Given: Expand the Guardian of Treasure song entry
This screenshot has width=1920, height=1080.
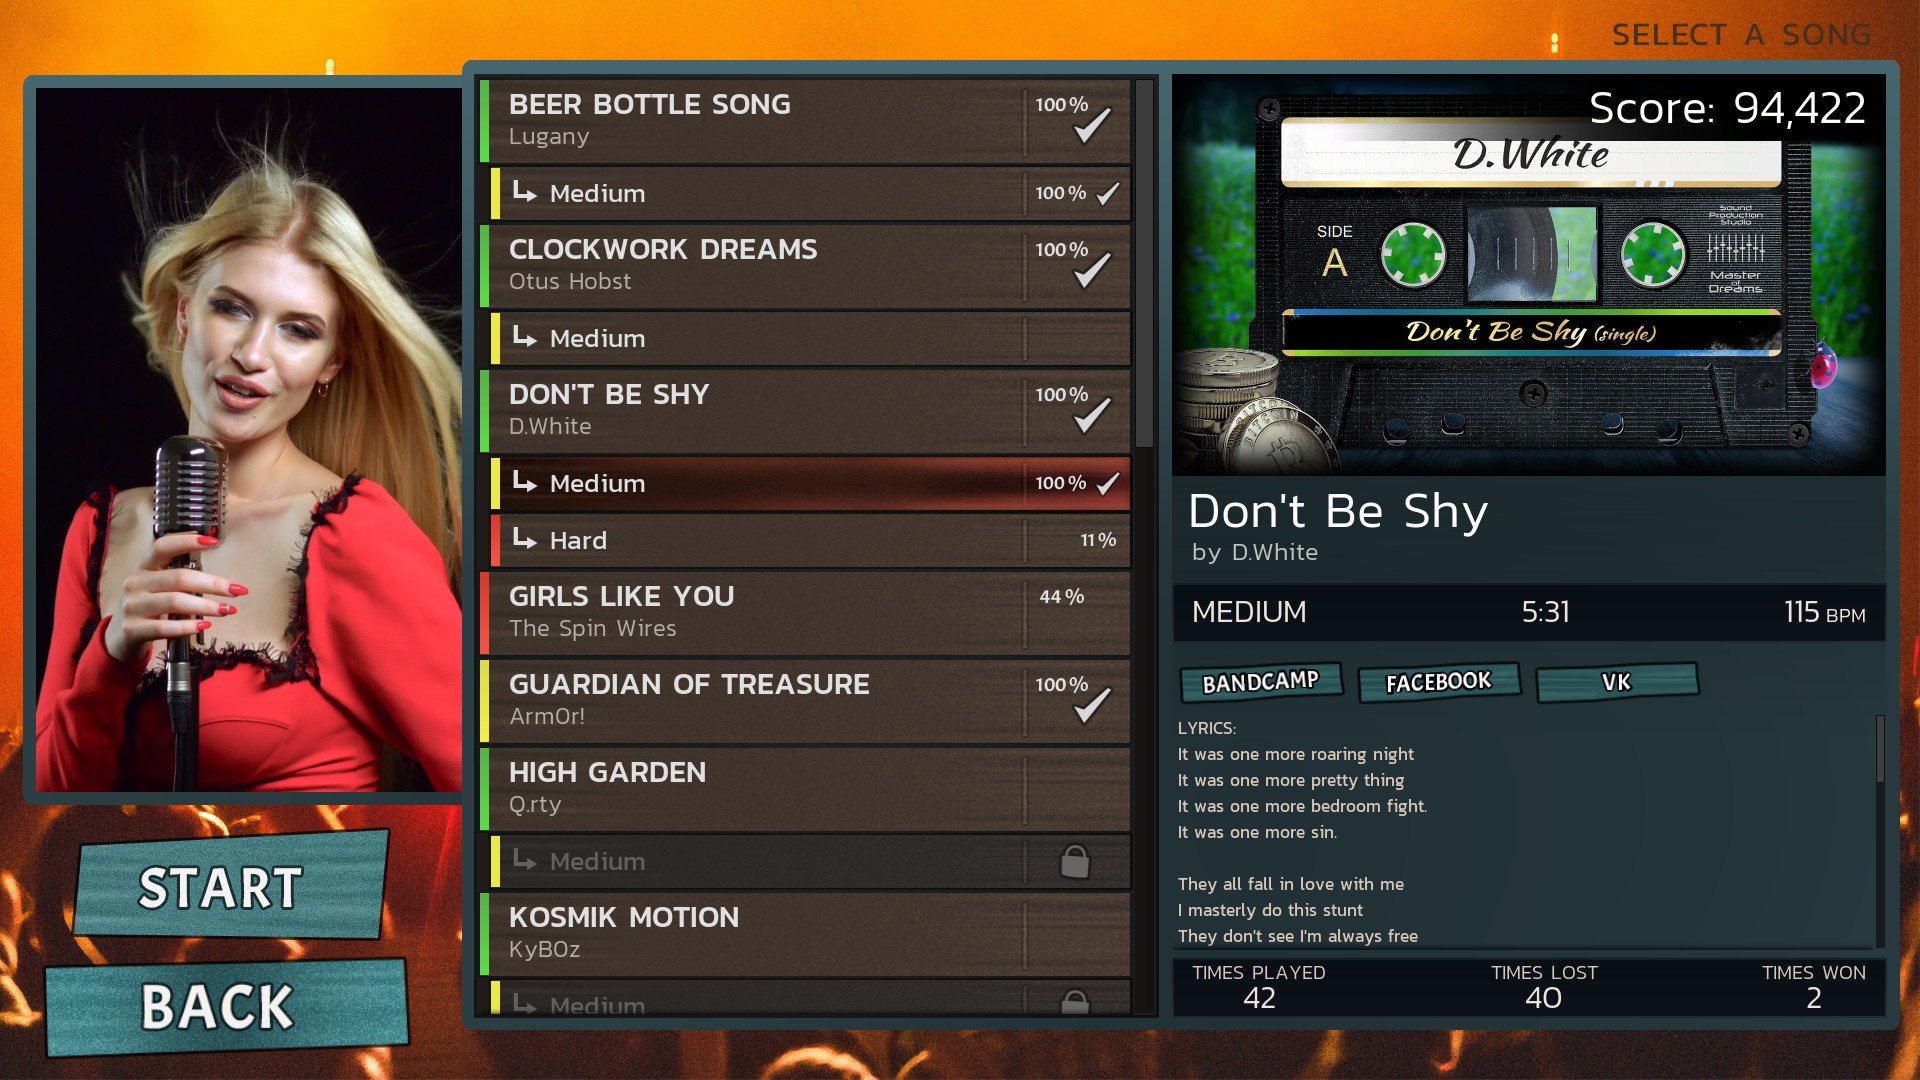Looking at the screenshot, I should [x=808, y=699].
